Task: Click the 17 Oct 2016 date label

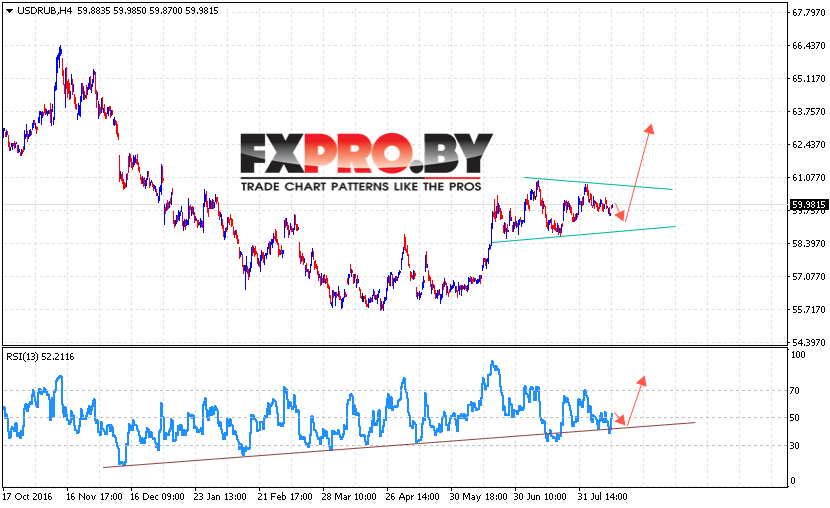Action: pos(28,497)
